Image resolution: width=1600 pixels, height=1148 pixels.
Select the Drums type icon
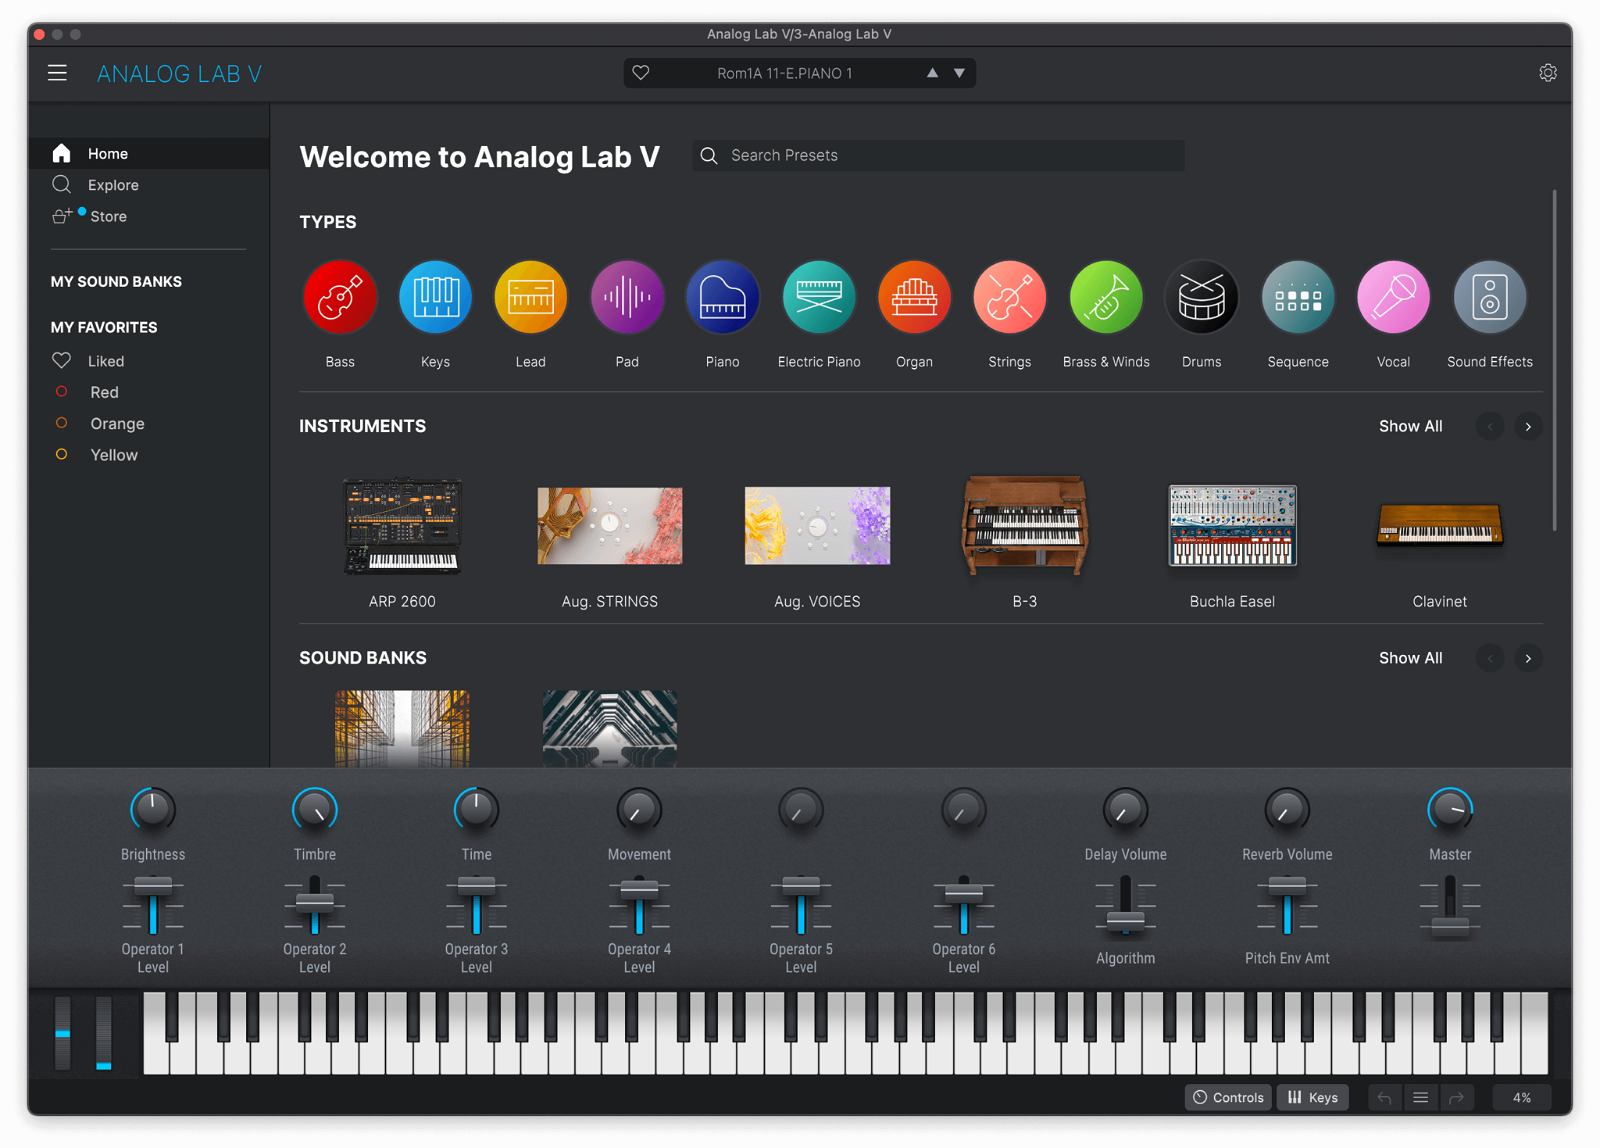pyautogui.click(x=1201, y=297)
